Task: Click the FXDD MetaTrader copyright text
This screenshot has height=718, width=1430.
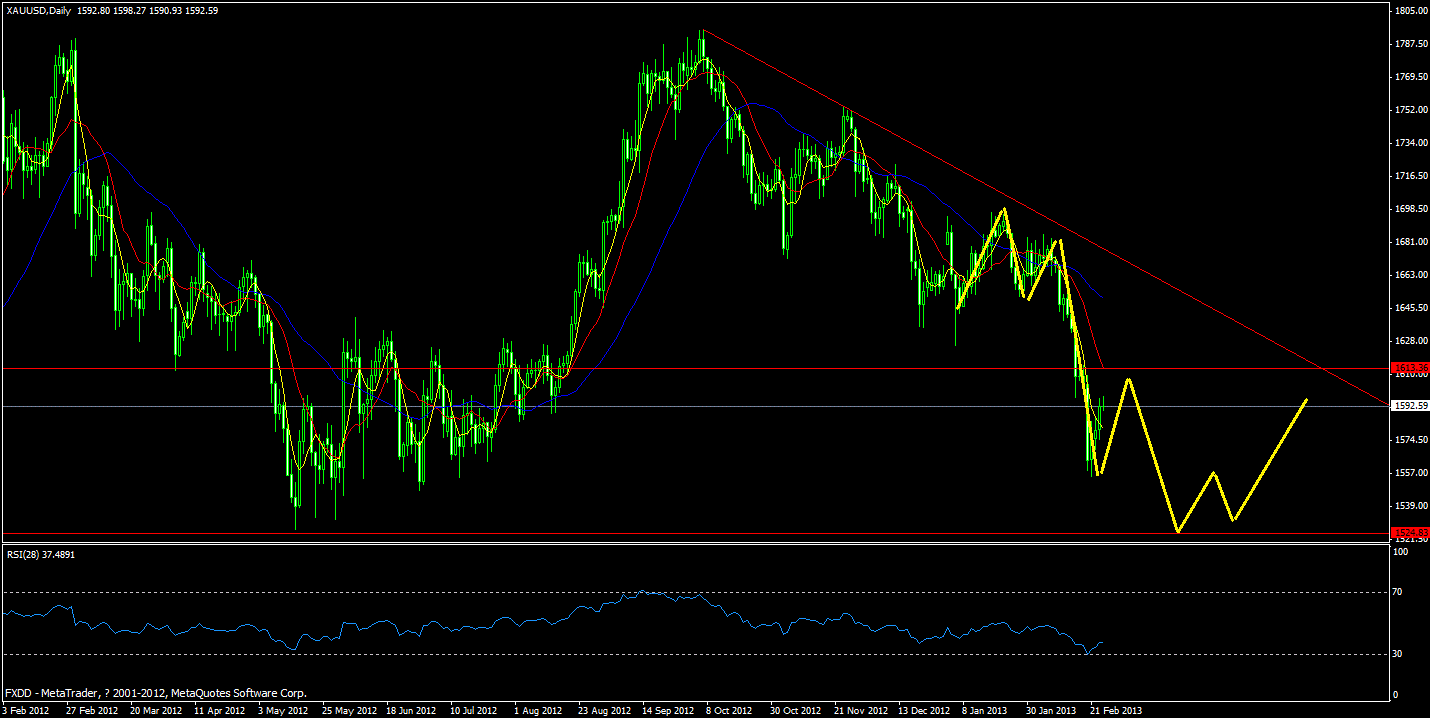Action: pos(155,691)
